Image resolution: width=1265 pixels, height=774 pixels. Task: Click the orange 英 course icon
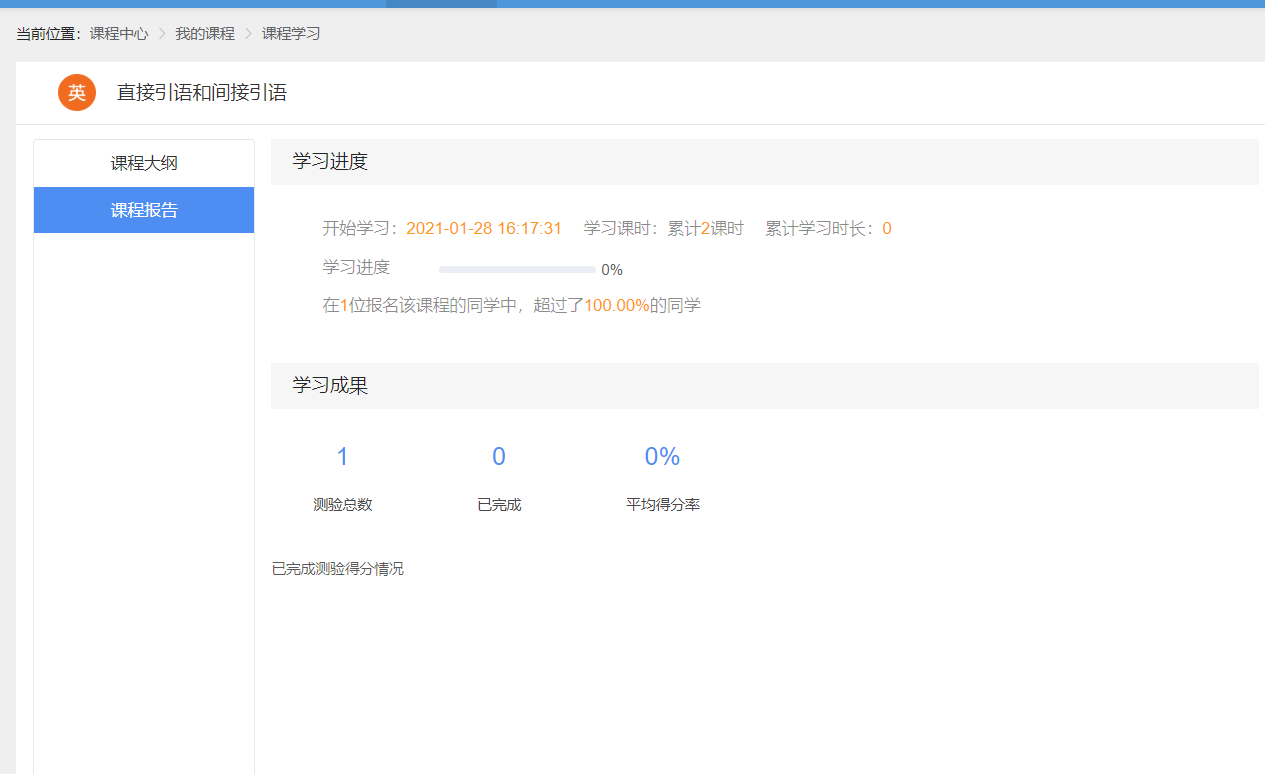(x=77, y=93)
